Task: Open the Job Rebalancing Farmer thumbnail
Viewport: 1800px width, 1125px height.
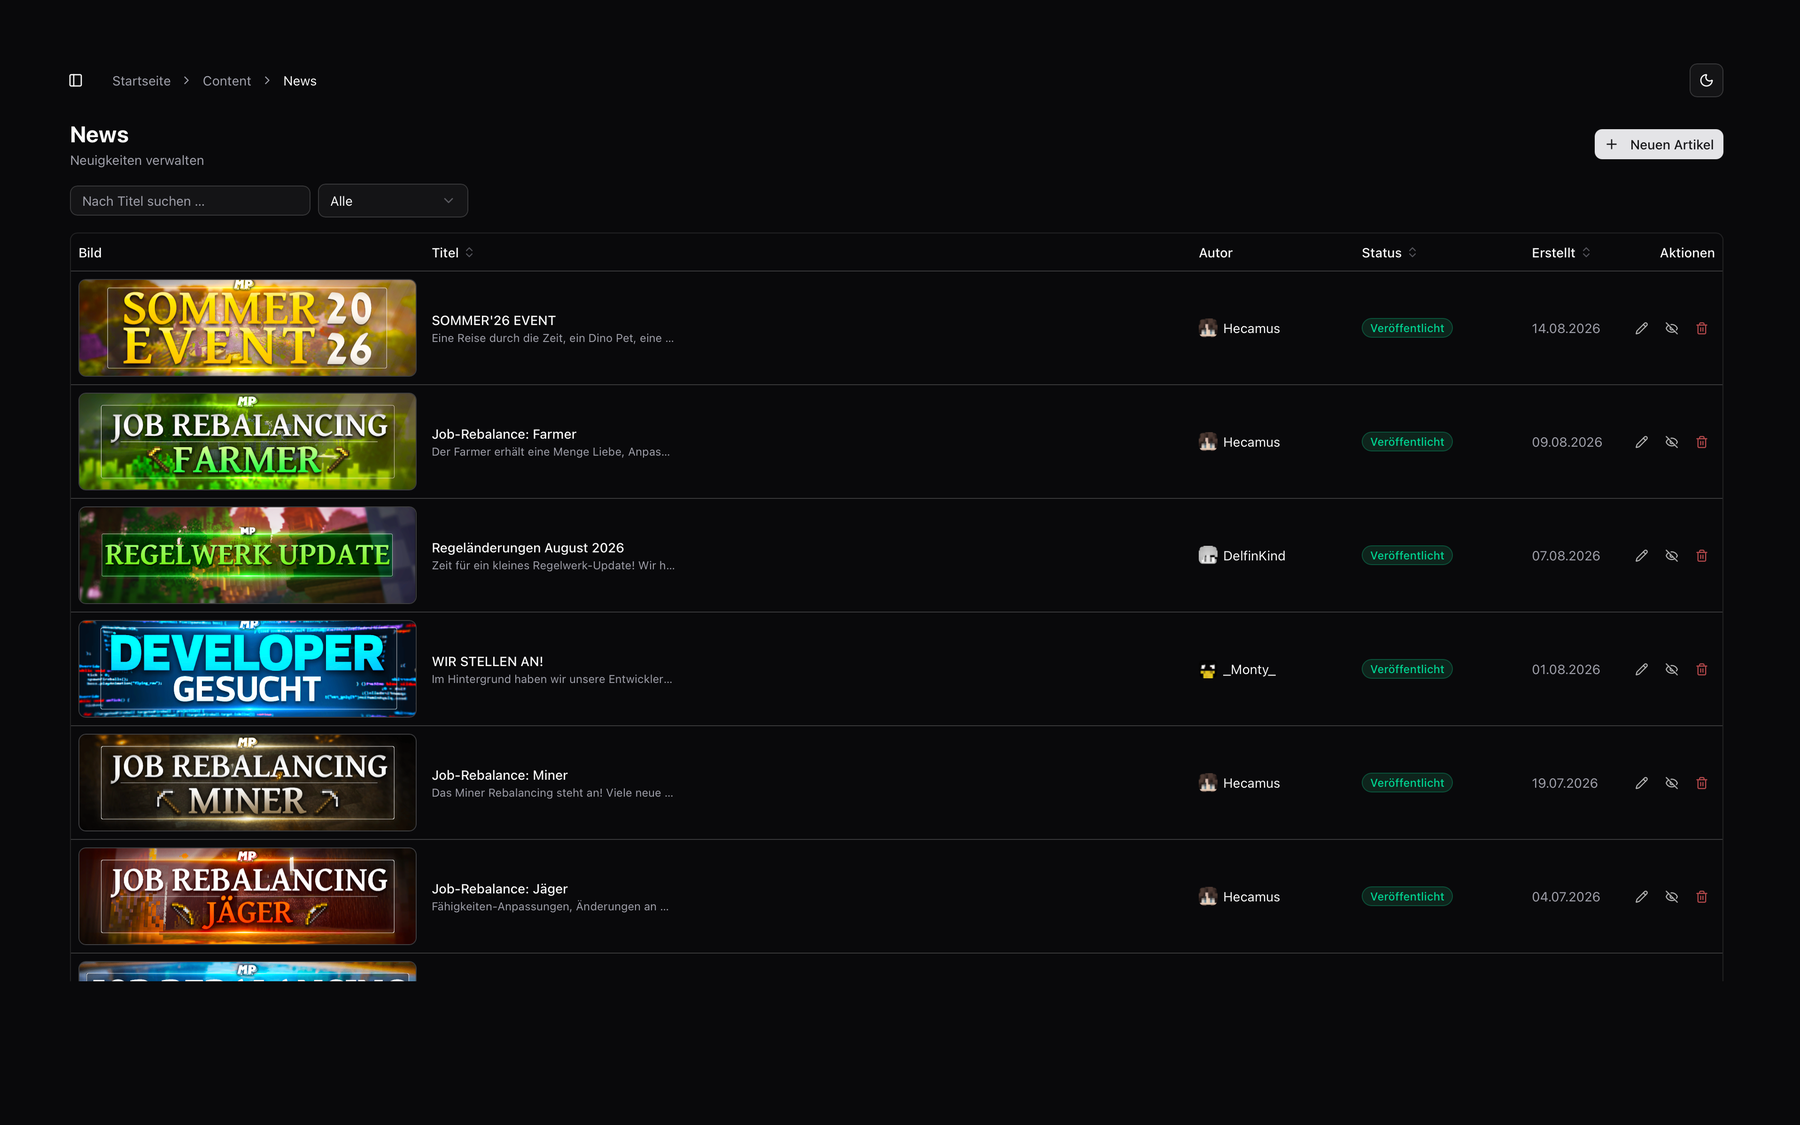Action: click(x=247, y=442)
